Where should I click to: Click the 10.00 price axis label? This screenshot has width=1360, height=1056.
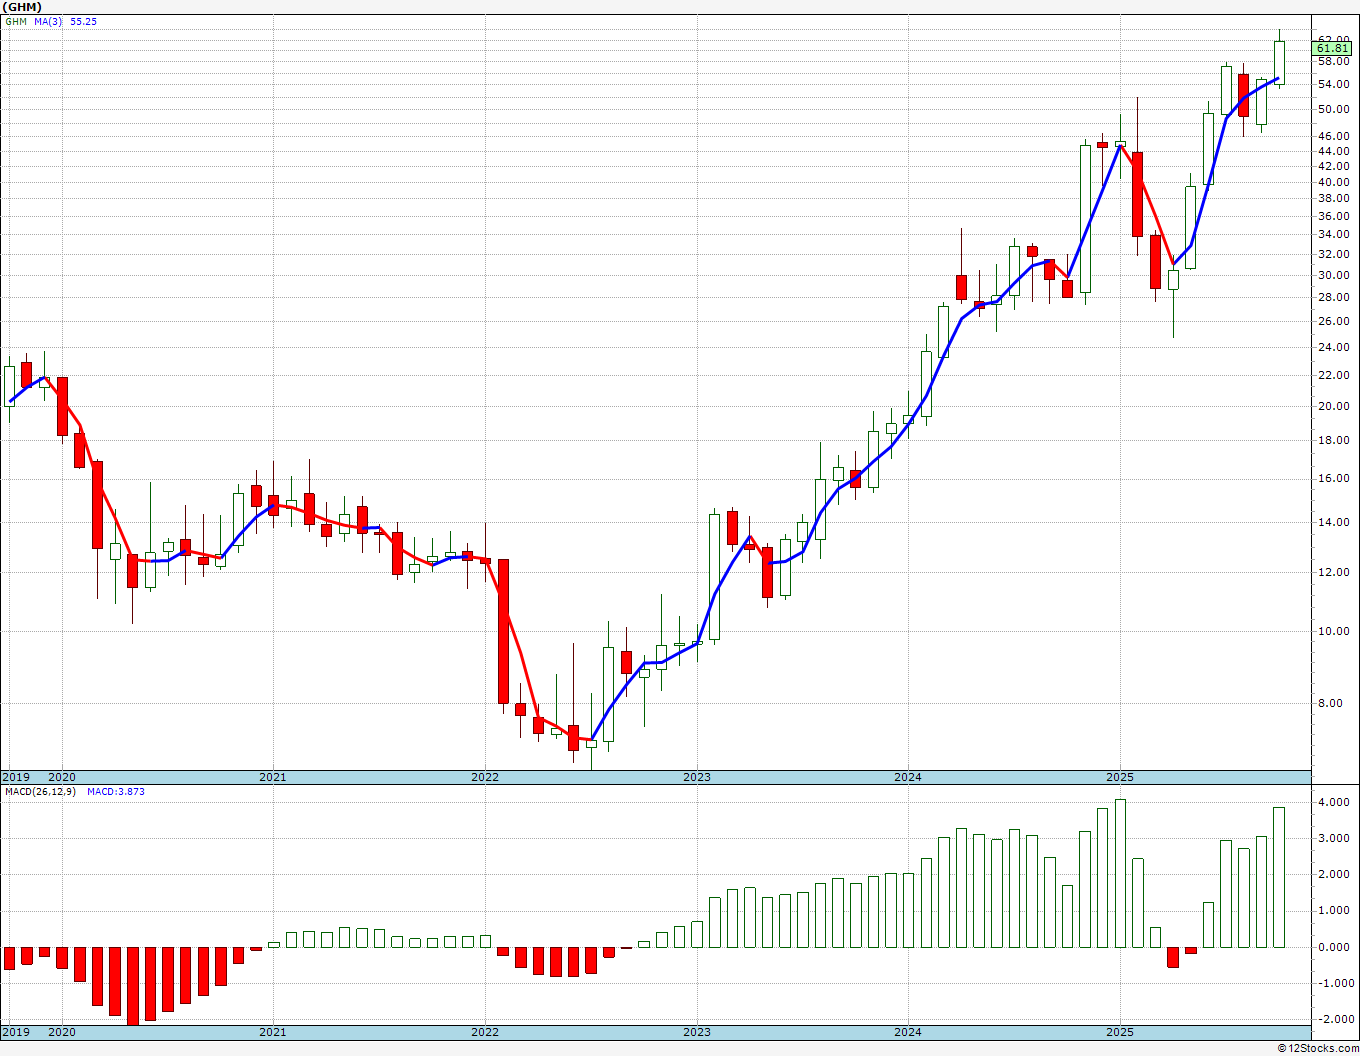point(1334,631)
